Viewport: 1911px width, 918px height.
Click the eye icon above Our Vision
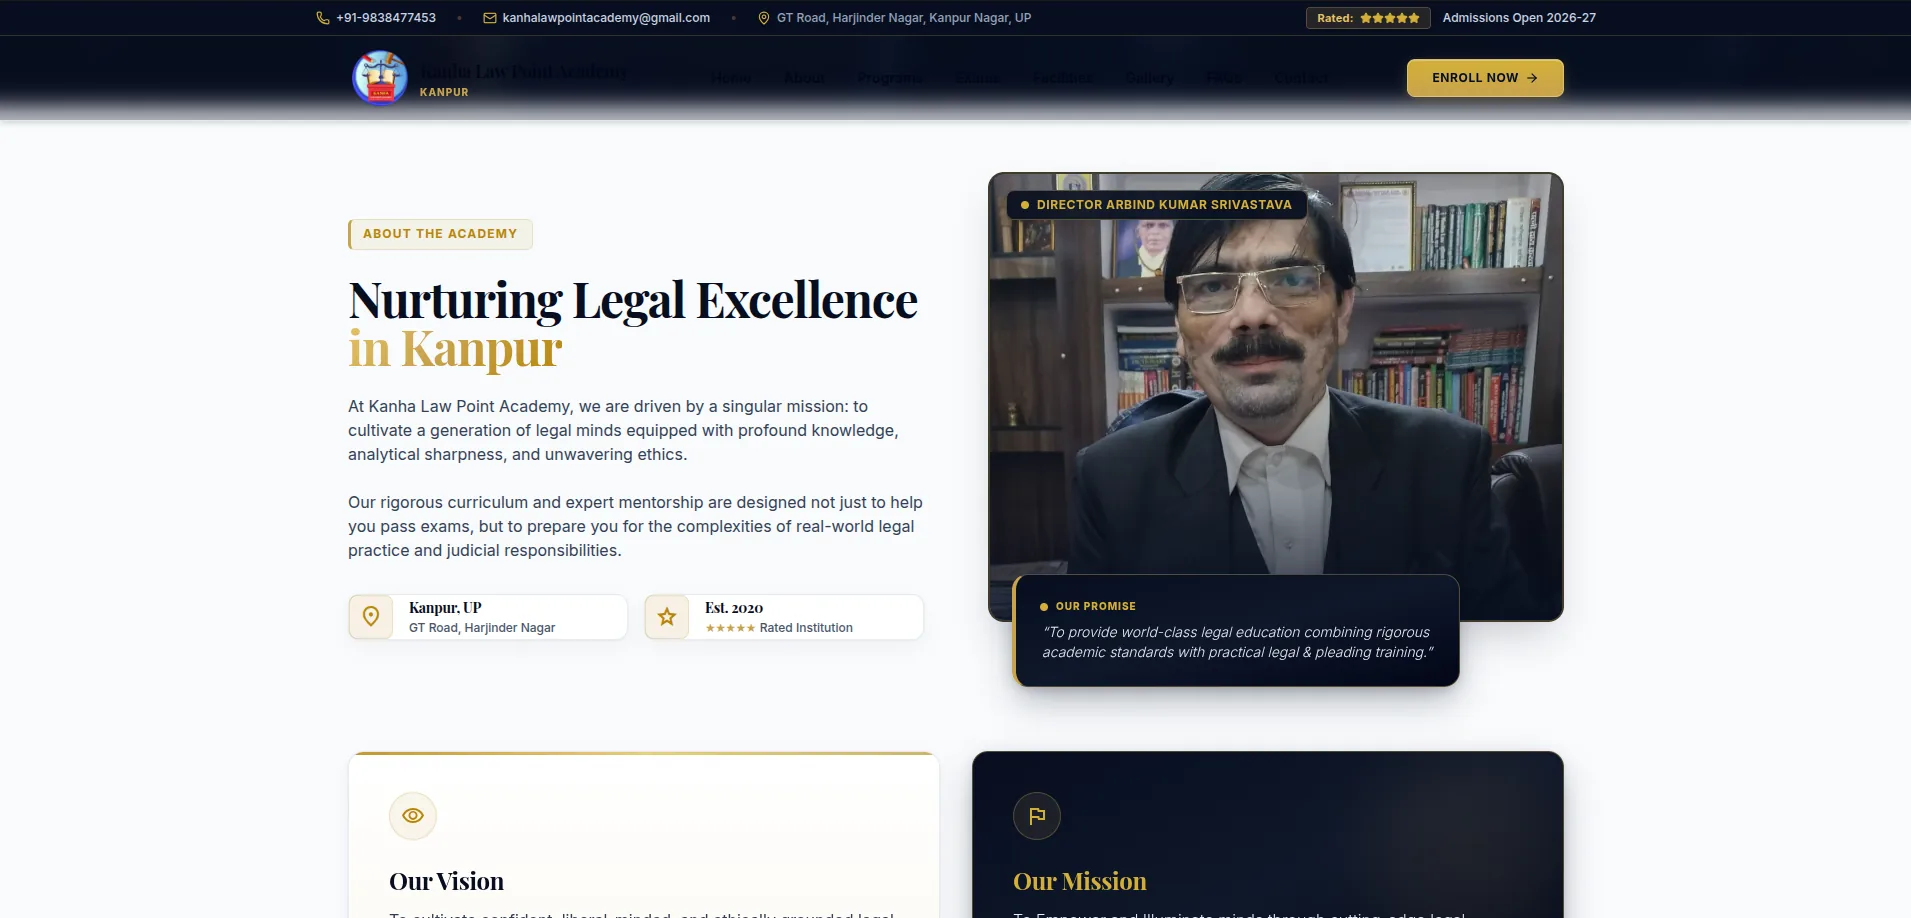pos(413,816)
